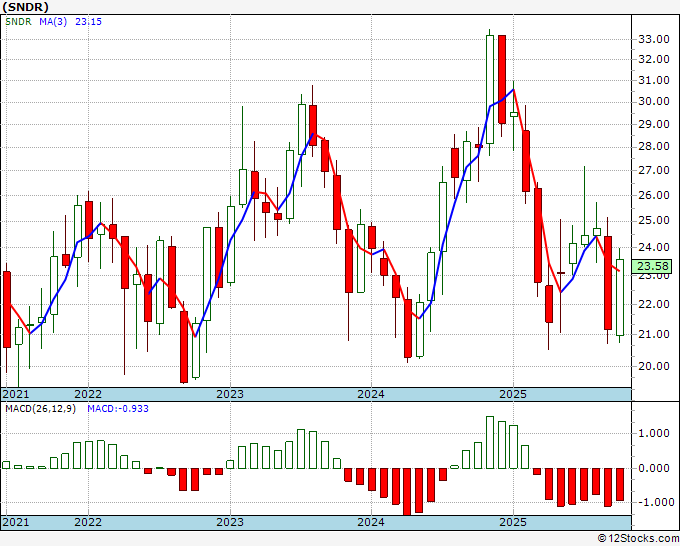Click the tallest green MACD bar before 2025
Viewport: 680px width, 546px height.
point(490,442)
